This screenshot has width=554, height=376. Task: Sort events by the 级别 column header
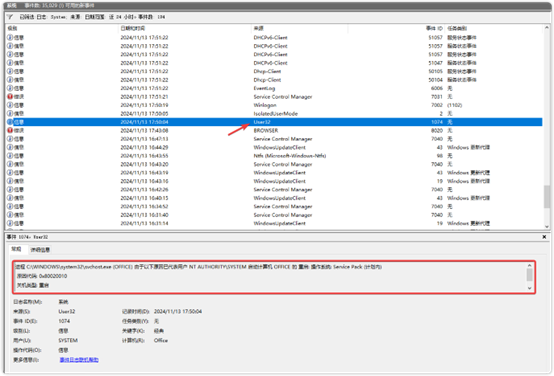[61, 28]
